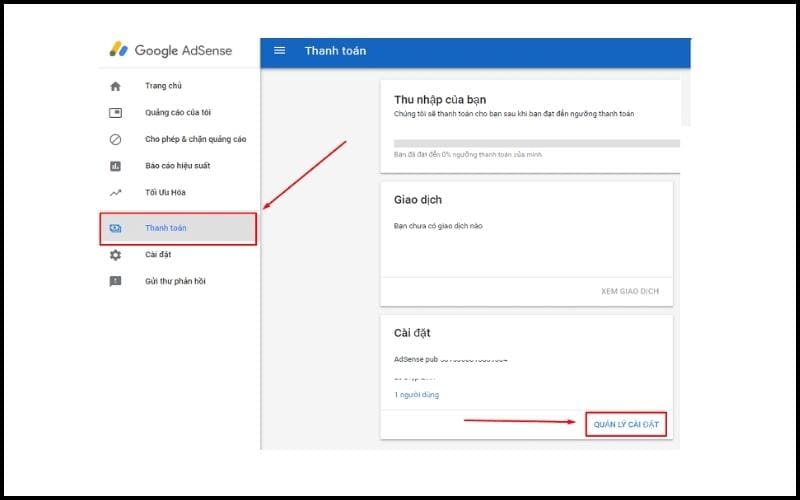Image resolution: width=800 pixels, height=500 pixels.
Task: Choose Gửi thư phản hồi
Action: [x=175, y=281]
